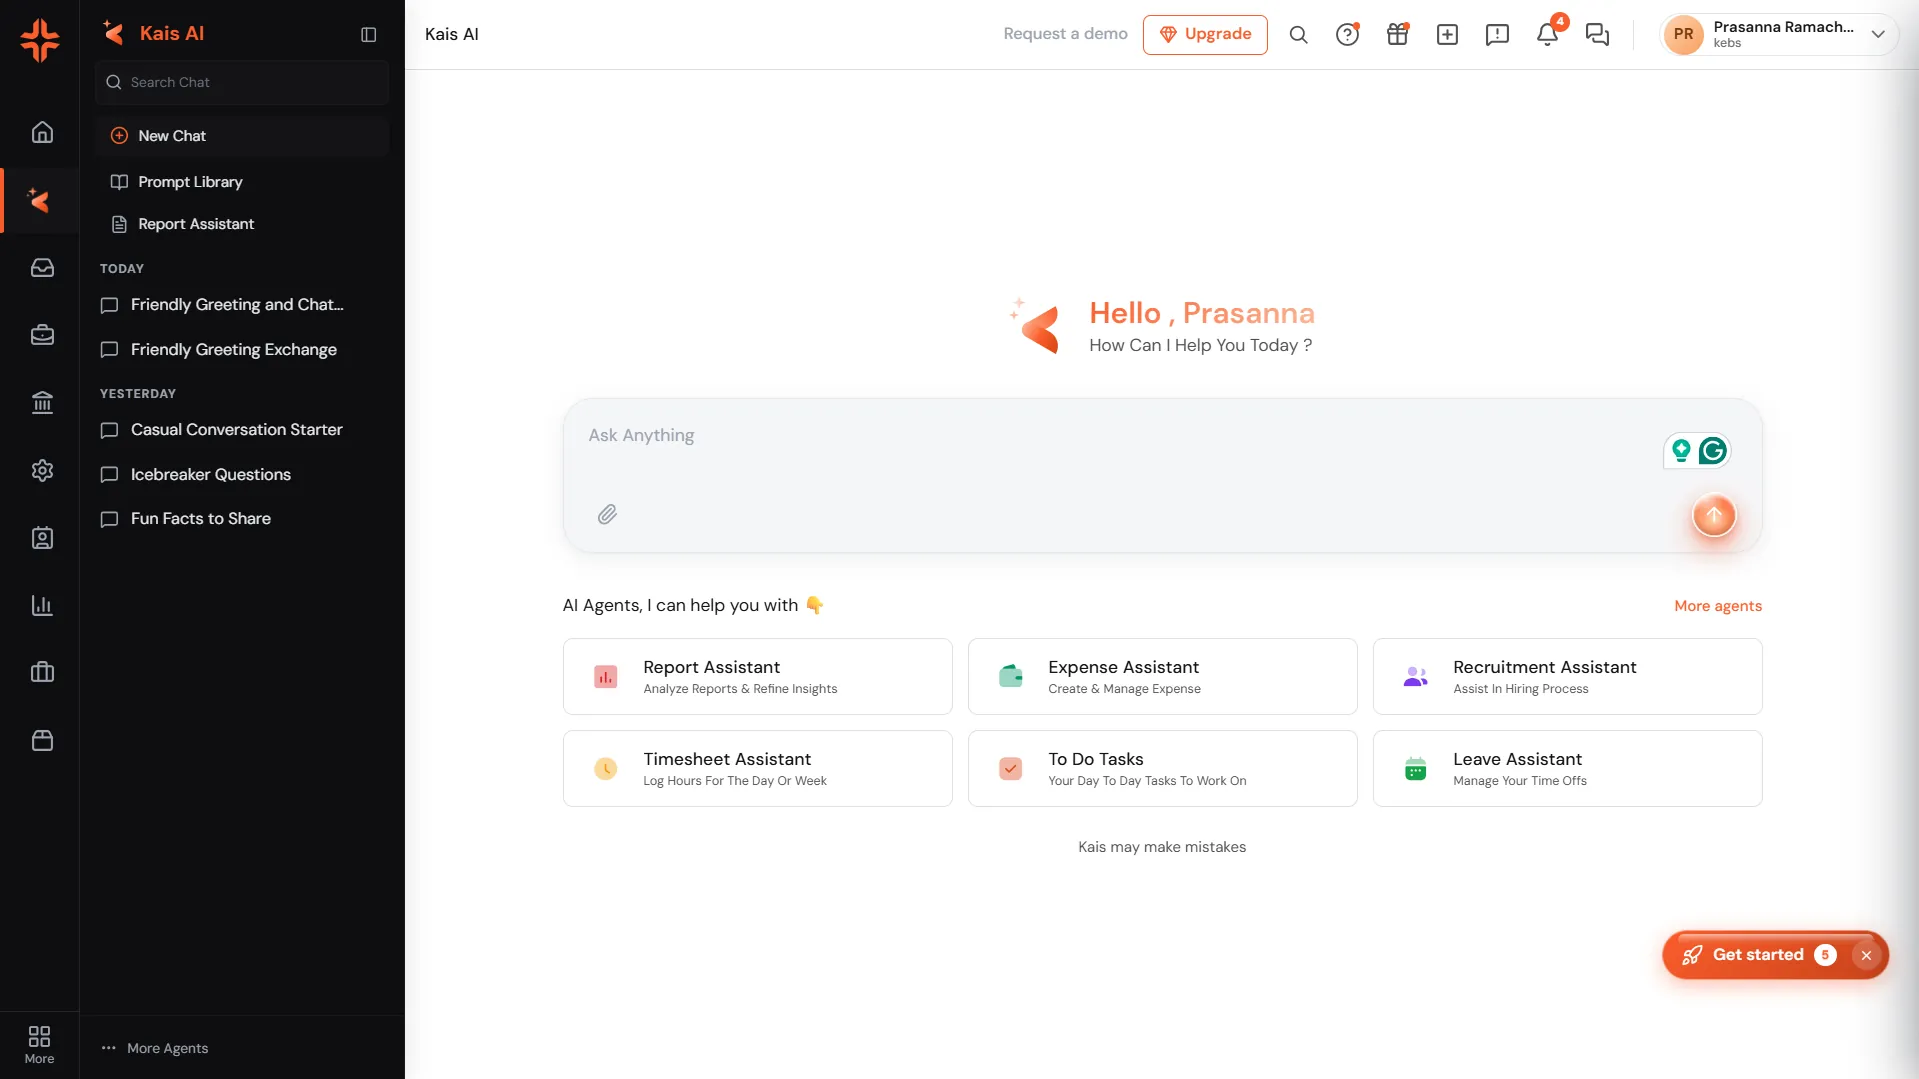The image size is (1919, 1079).
Task: Click the attachment paperclip icon
Action: click(607, 514)
